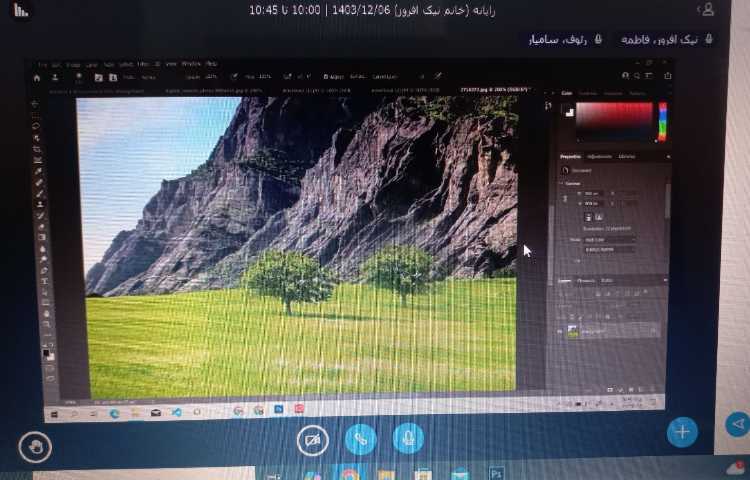Toggle pressure for opacity icon
This screenshot has height=480, width=750.
234,76
